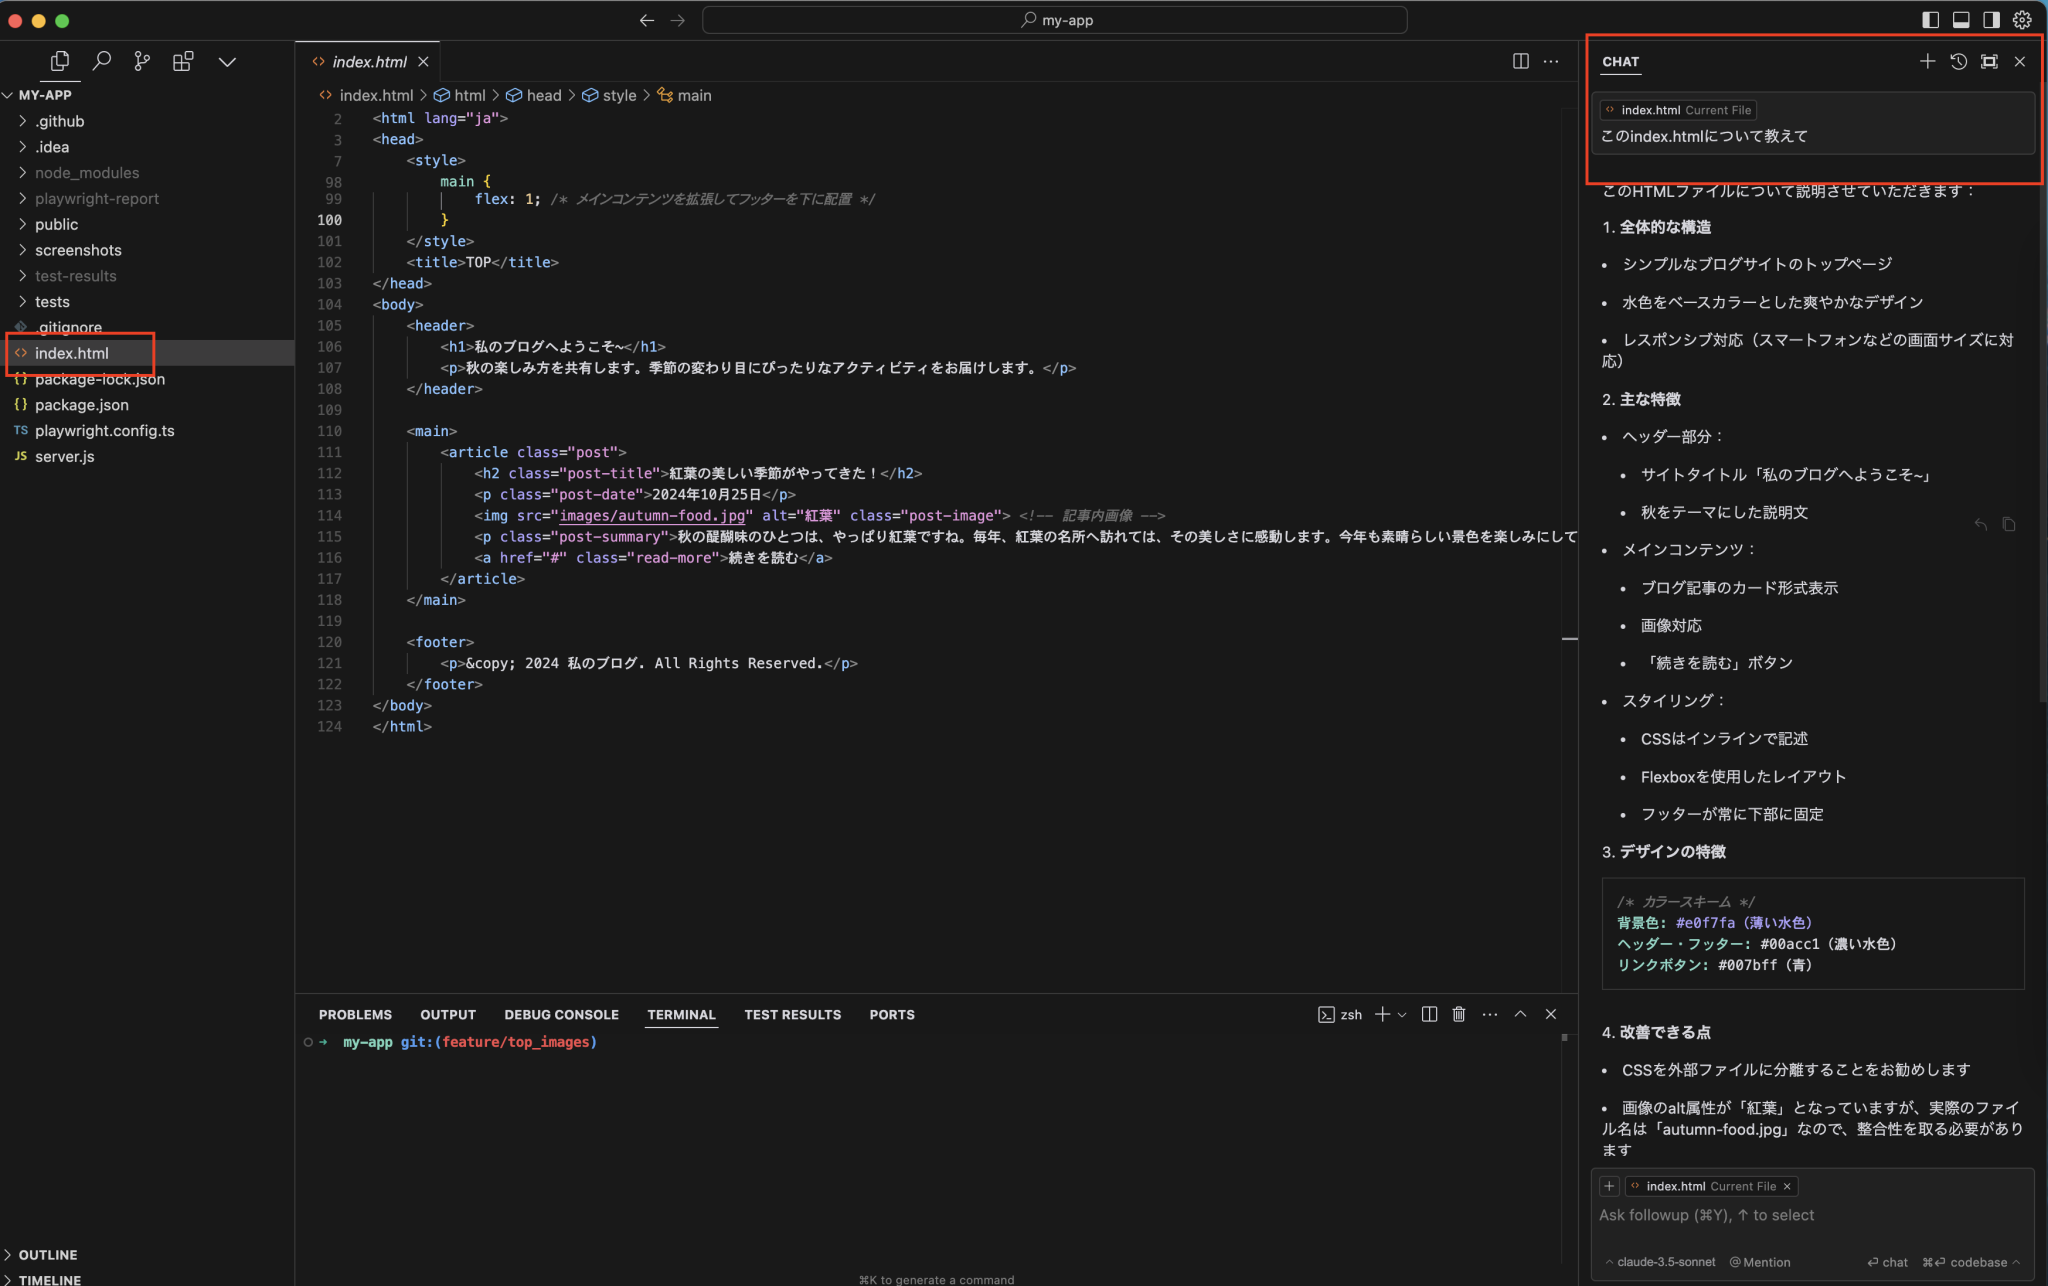Show previous chats history
Image resolution: width=2048 pixels, height=1286 pixels.
[1958, 61]
